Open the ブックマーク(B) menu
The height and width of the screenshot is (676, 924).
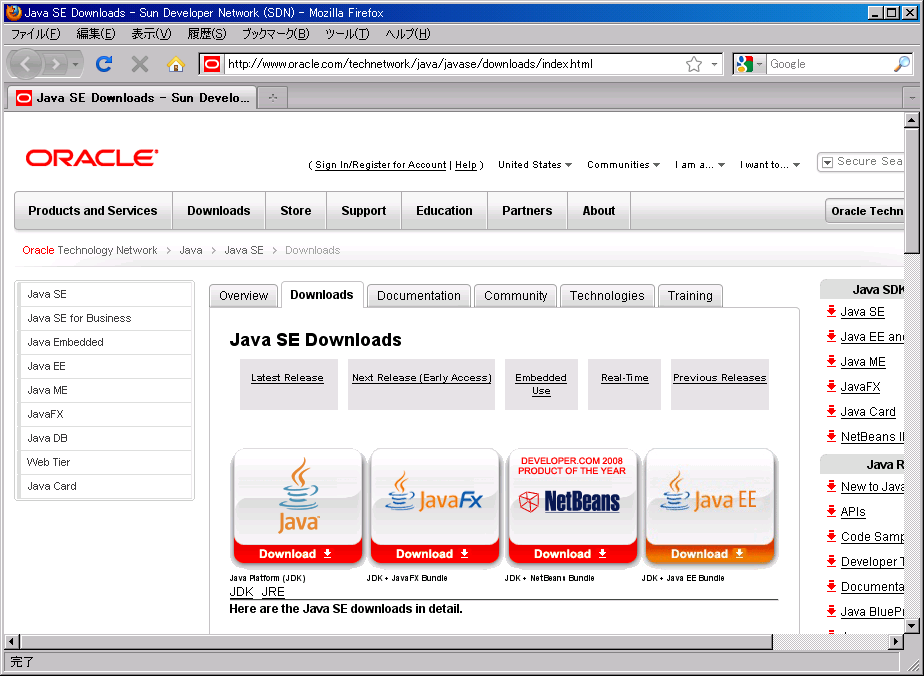[276, 34]
